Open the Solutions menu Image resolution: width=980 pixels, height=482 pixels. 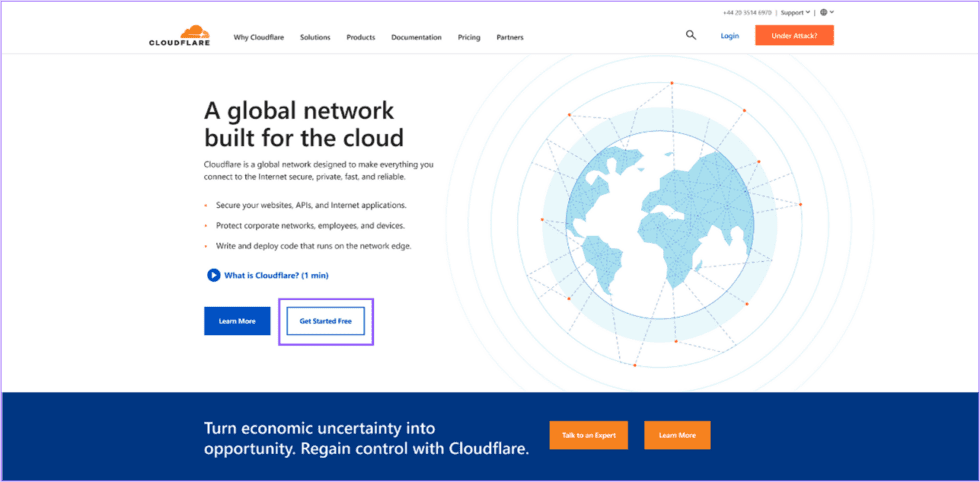[315, 37]
